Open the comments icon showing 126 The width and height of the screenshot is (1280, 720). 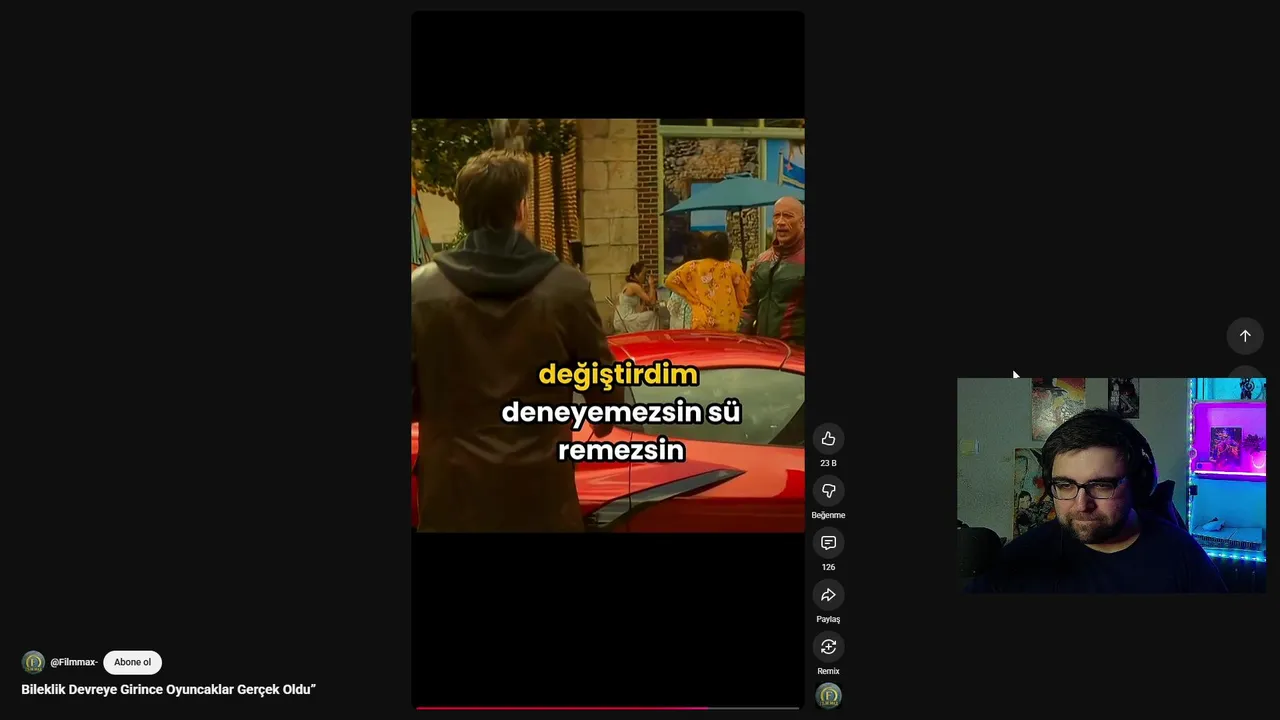828,543
